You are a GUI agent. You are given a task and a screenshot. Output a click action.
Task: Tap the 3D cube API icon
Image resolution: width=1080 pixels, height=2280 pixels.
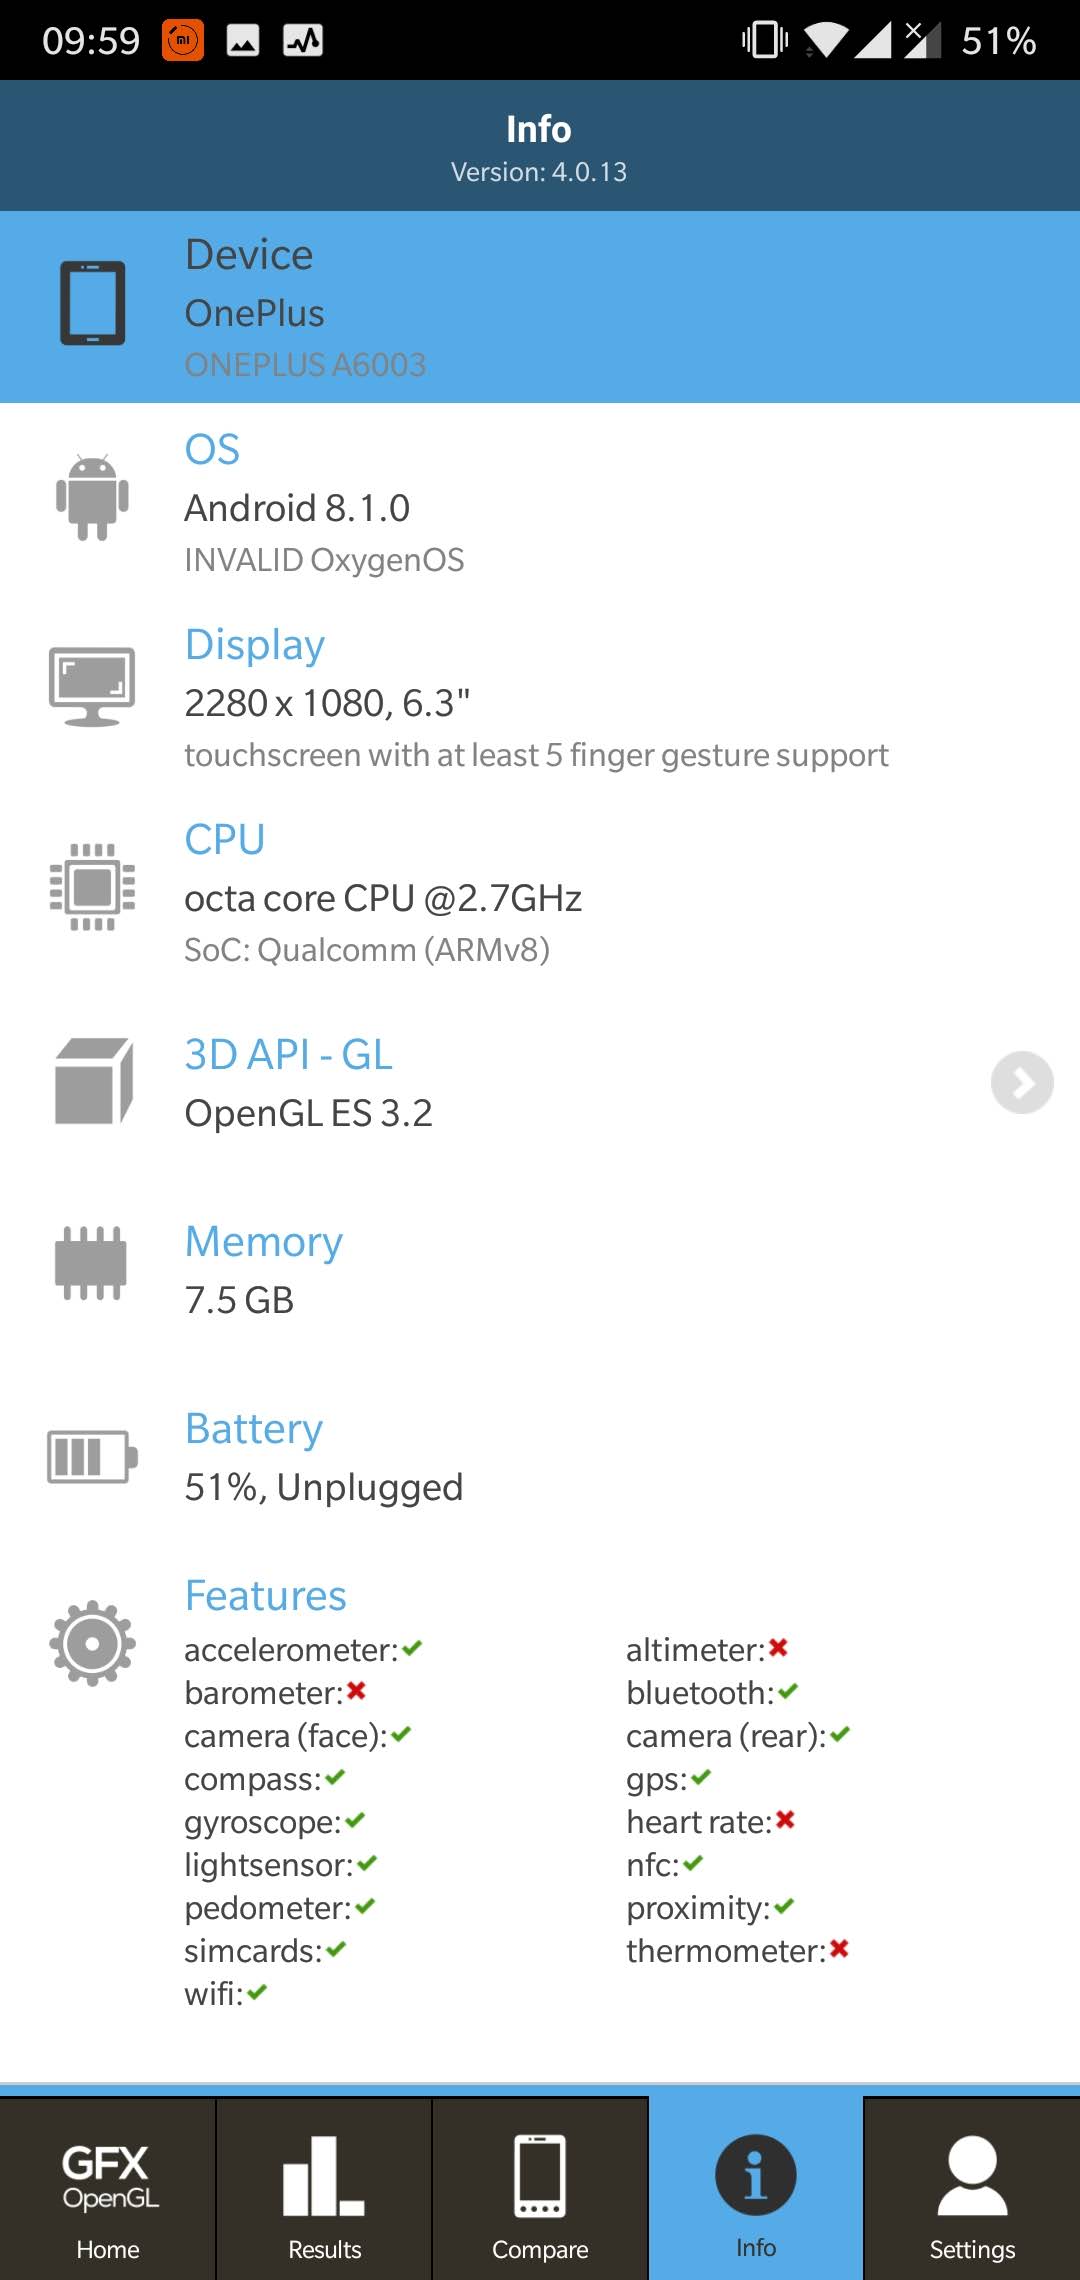[x=93, y=1081]
